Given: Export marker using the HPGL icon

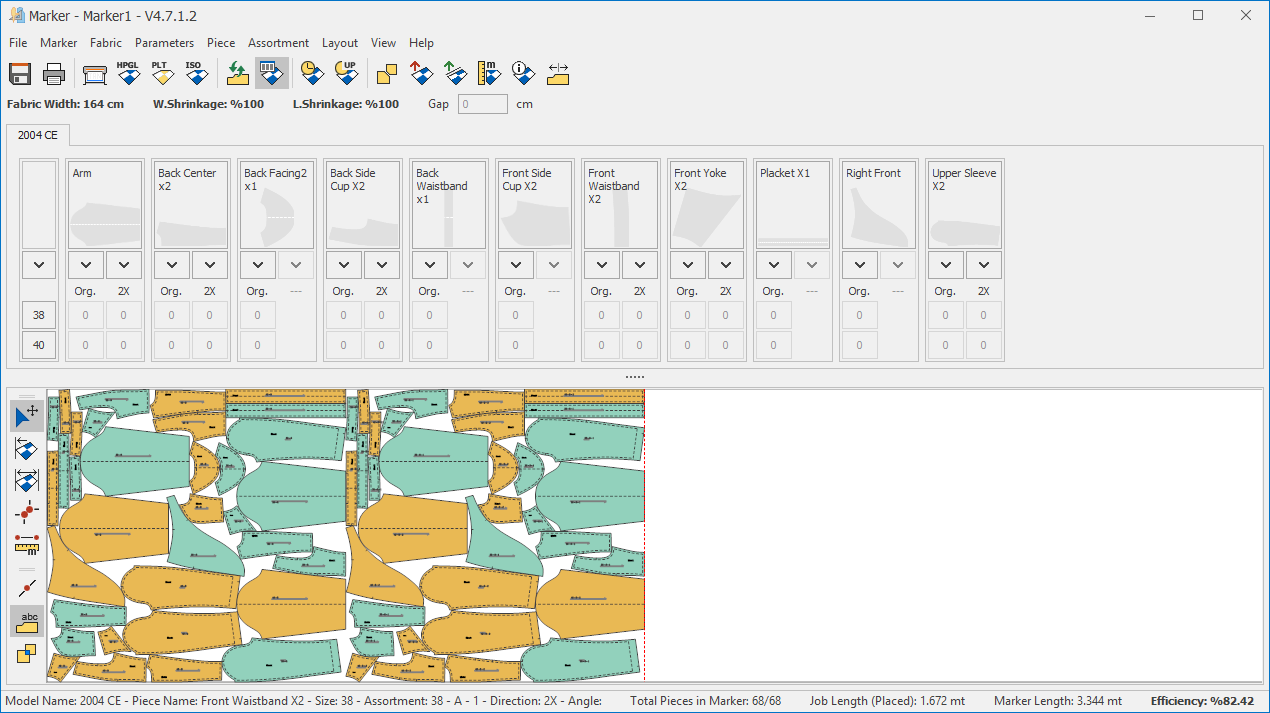Looking at the screenshot, I should point(128,73).
